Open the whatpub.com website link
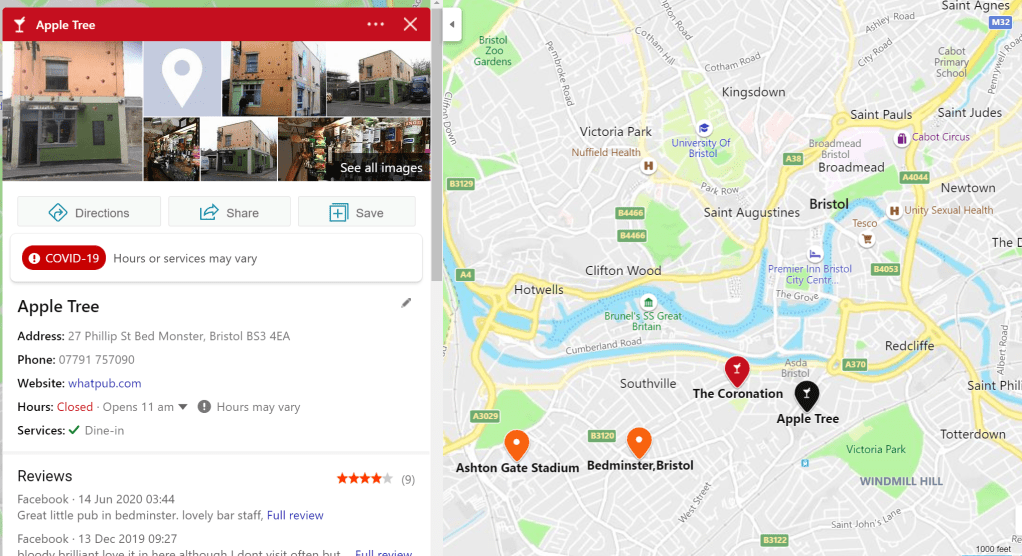The image size is (1022, 556). [104, 383]
